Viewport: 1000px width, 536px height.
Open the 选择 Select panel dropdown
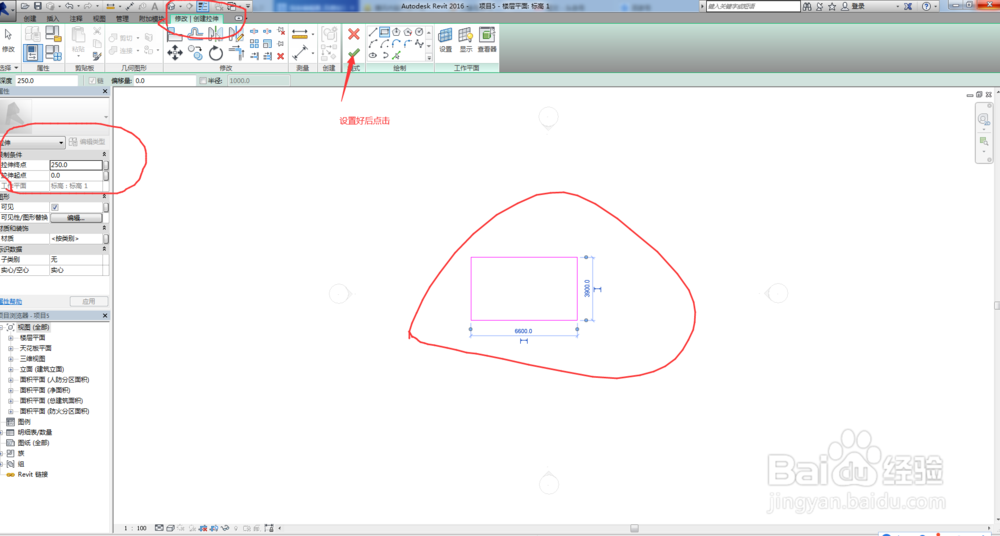10,68
